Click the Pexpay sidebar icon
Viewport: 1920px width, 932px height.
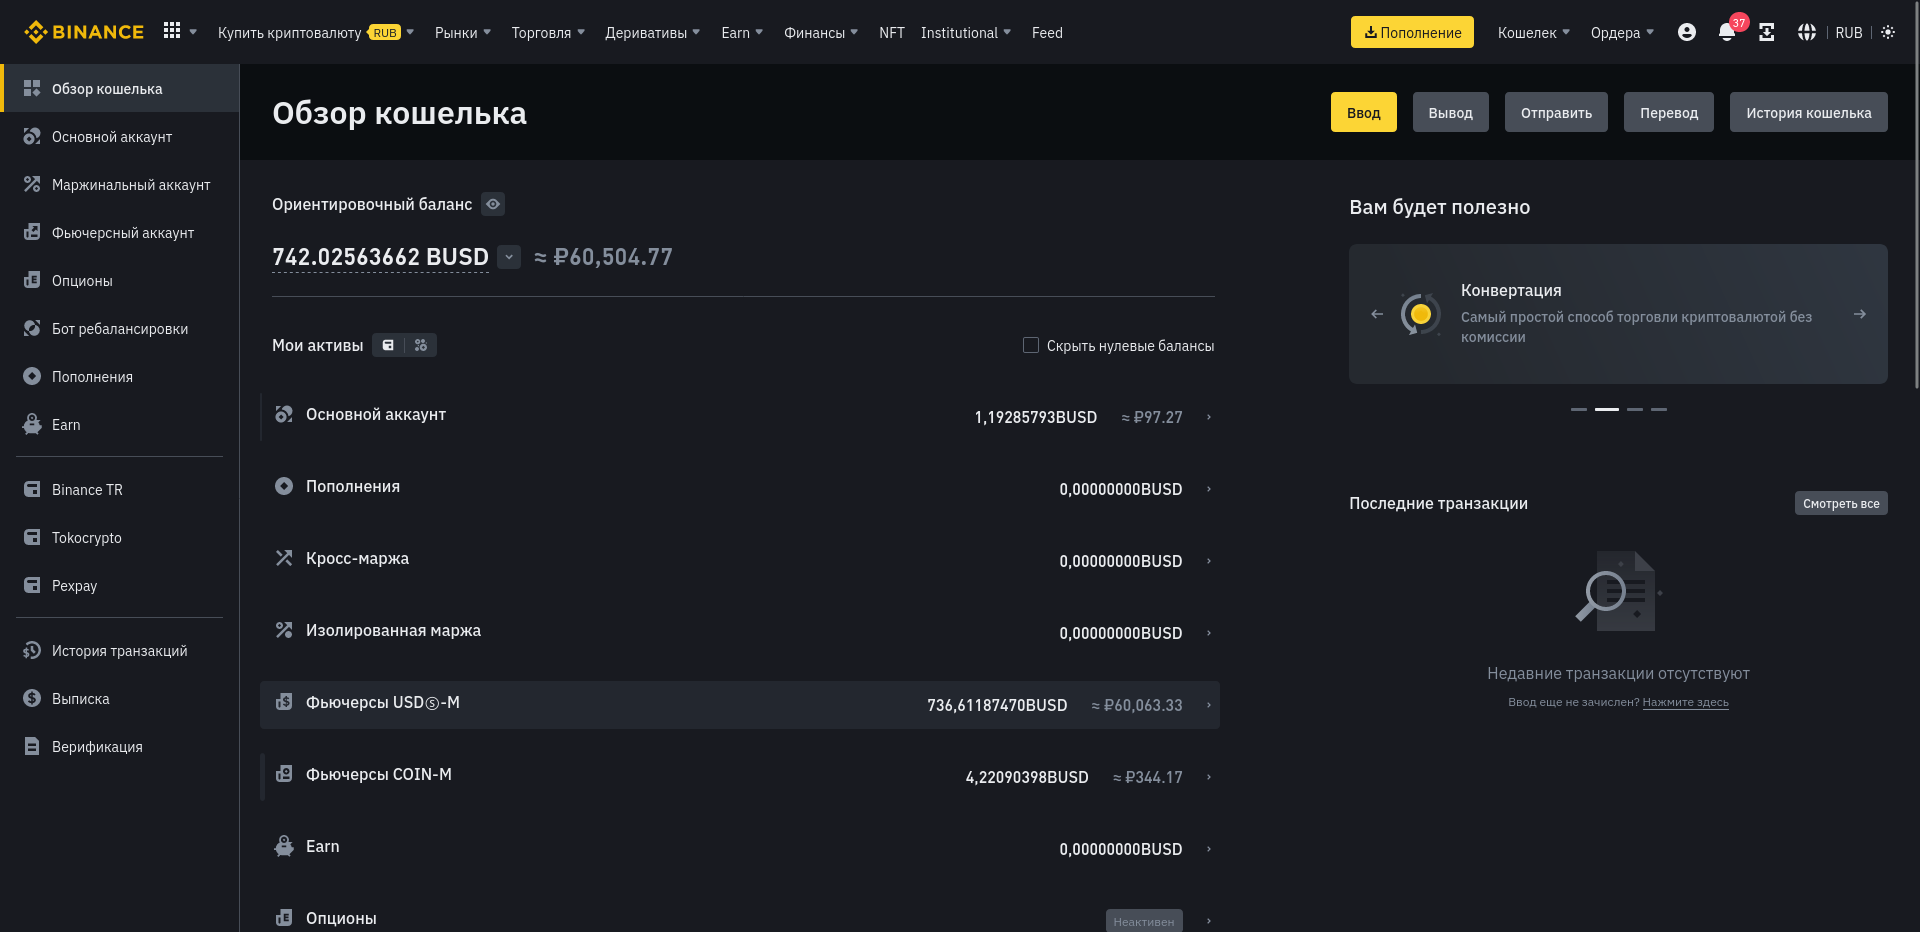[x=32, y=585]
